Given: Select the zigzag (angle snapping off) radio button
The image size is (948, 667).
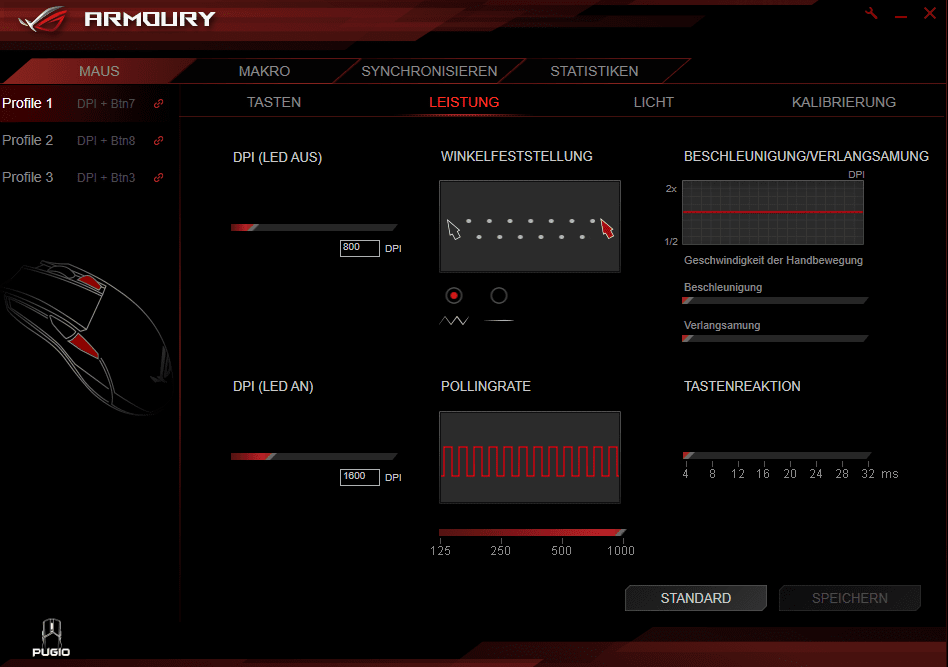Looking at the screenshot, I should pos(454,296).
